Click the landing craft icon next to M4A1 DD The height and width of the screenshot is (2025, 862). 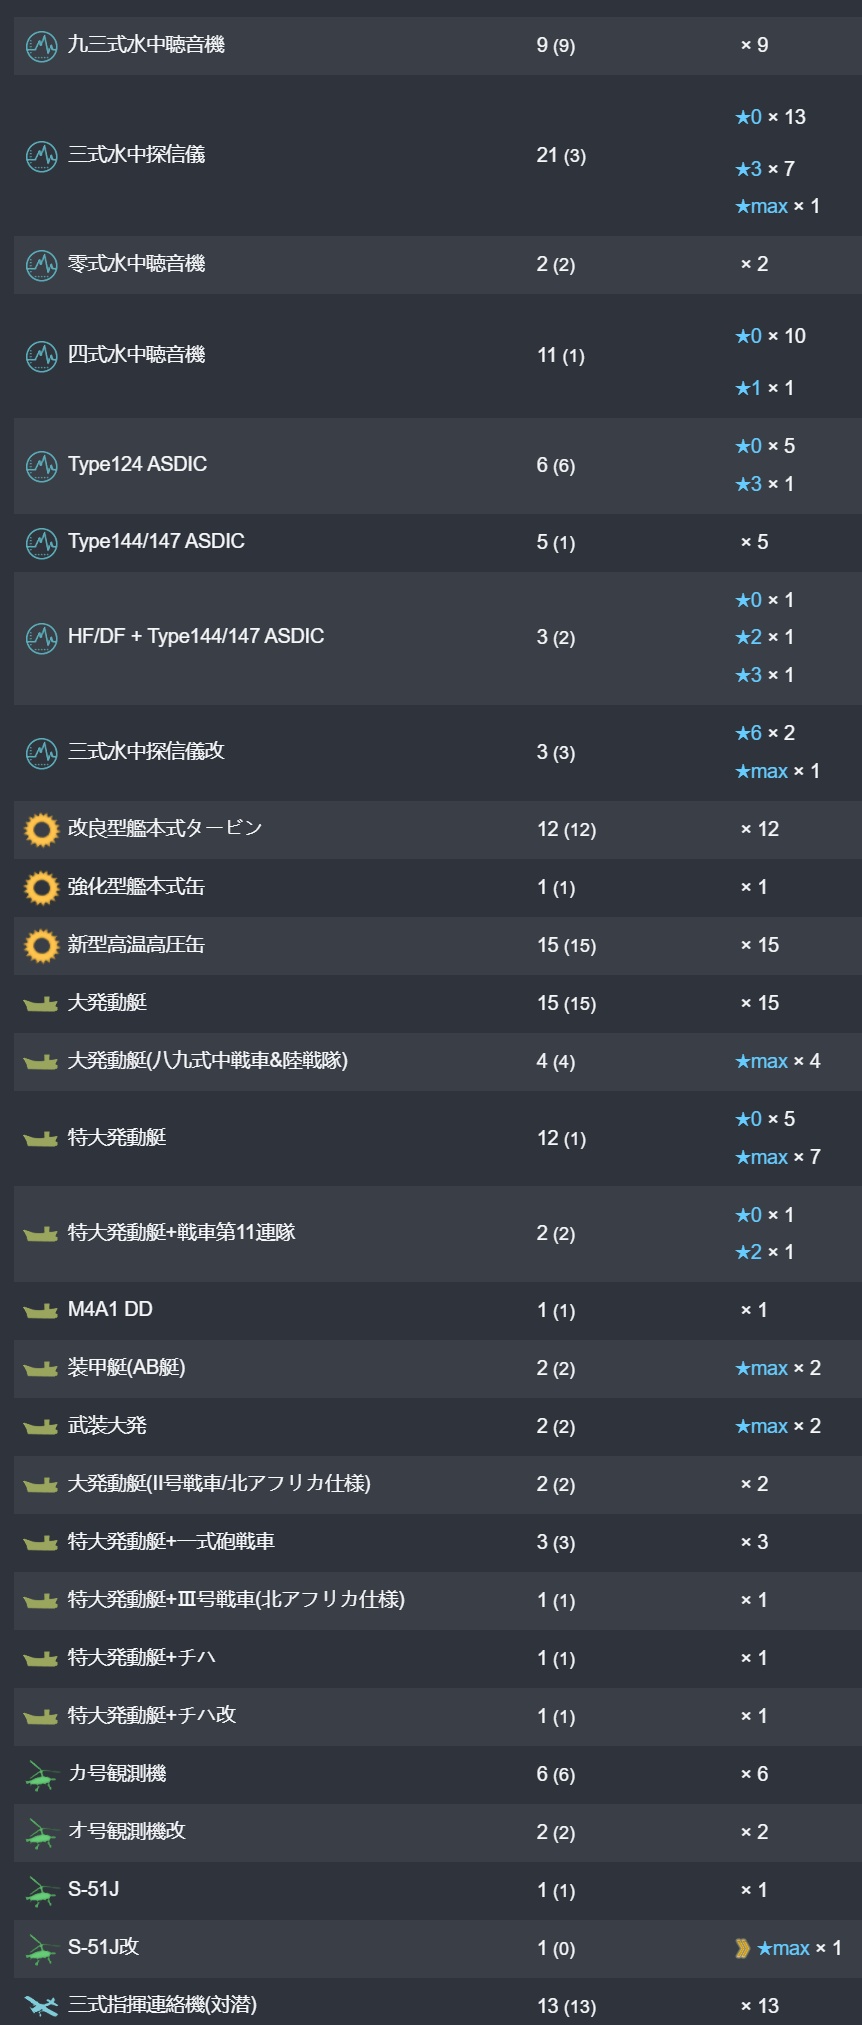click(x=41, y=1311)
